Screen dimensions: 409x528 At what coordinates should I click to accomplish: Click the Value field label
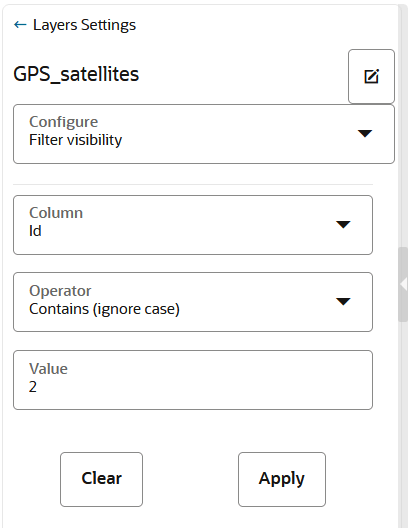48,369
